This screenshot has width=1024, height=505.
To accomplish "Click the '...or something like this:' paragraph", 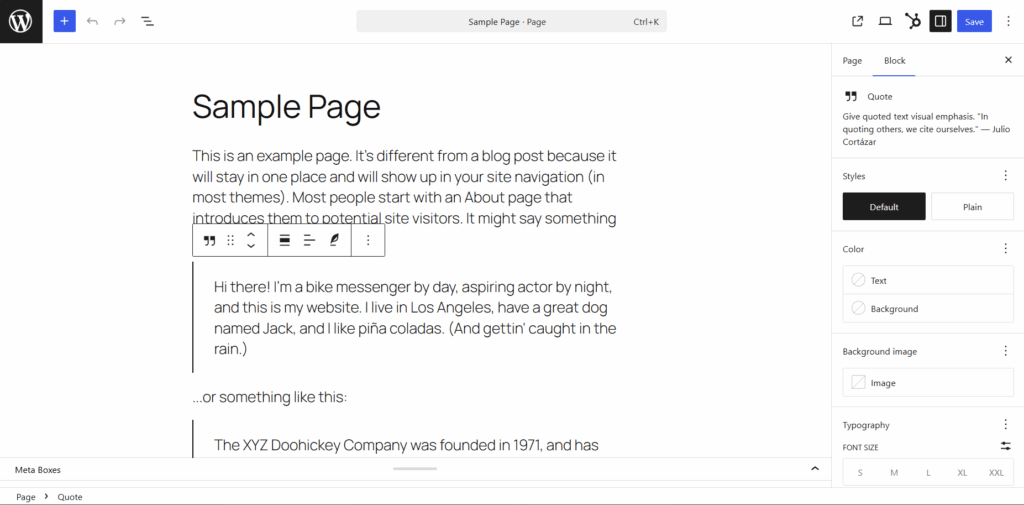I will click(x=270, y=397).
